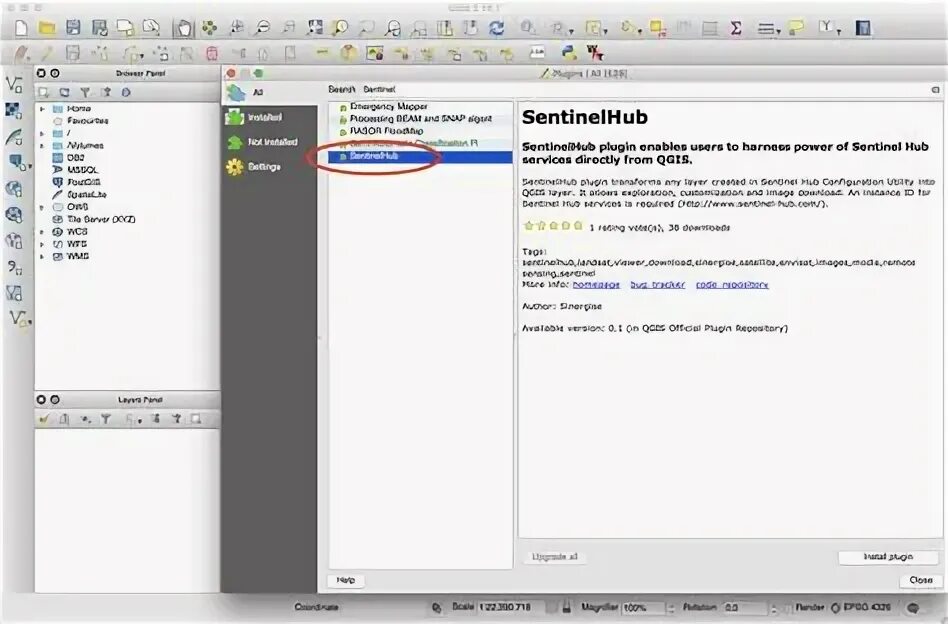Viewport: 948px width, 624px height.
Task: Click the Upgrade all button
Action: 554,557
